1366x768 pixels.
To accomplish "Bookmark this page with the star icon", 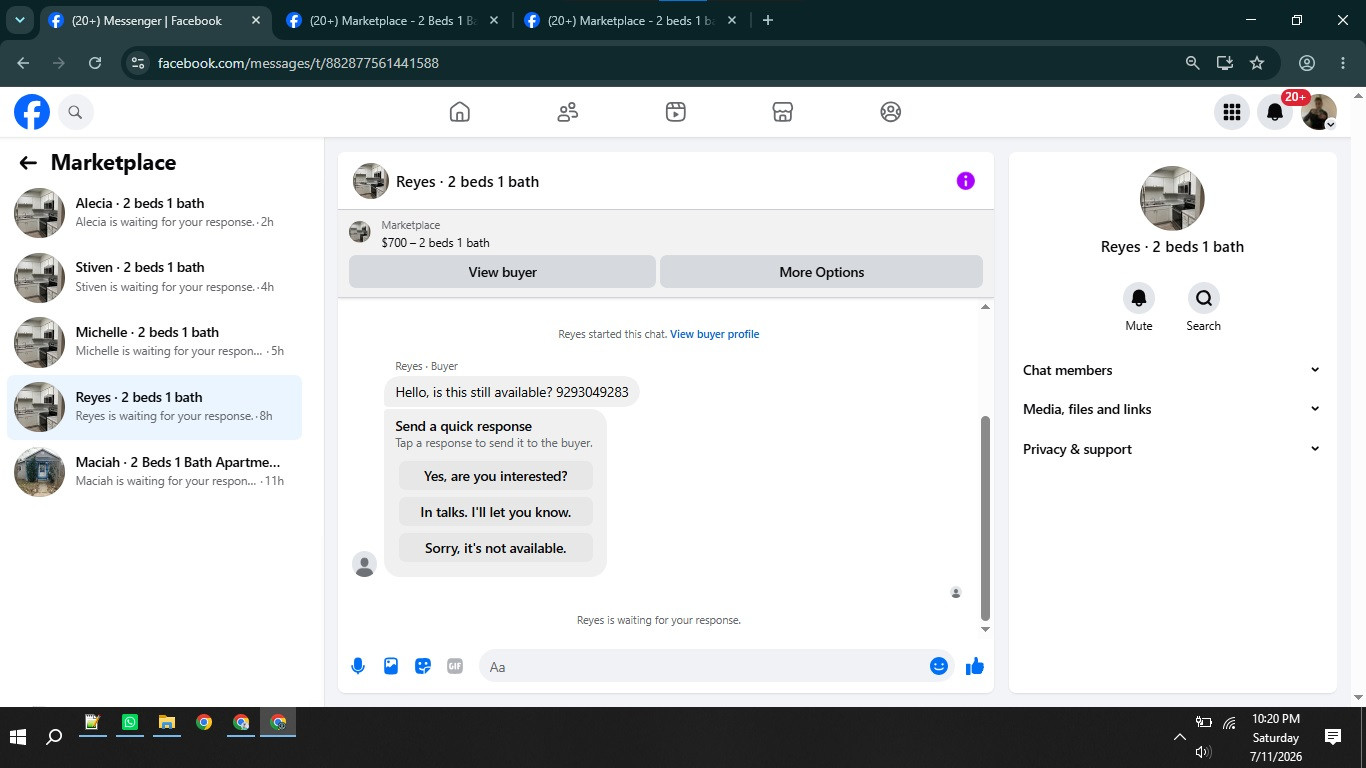I will (1257, 63).
